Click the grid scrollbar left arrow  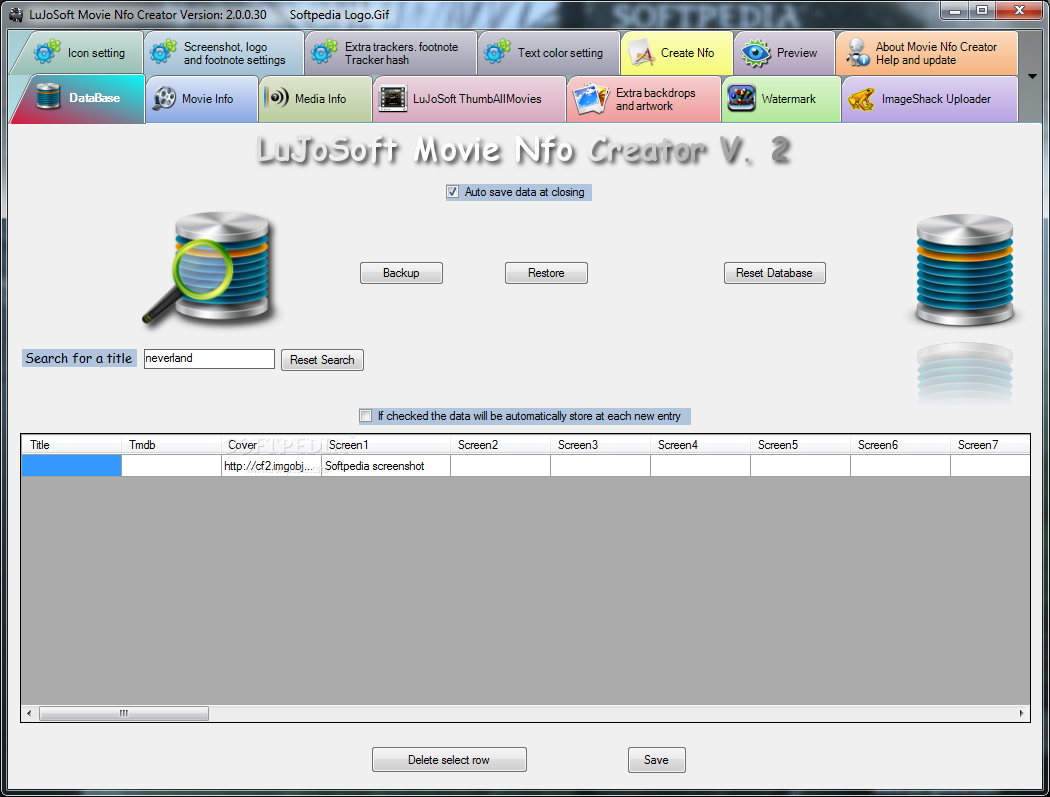coord(29,713)
